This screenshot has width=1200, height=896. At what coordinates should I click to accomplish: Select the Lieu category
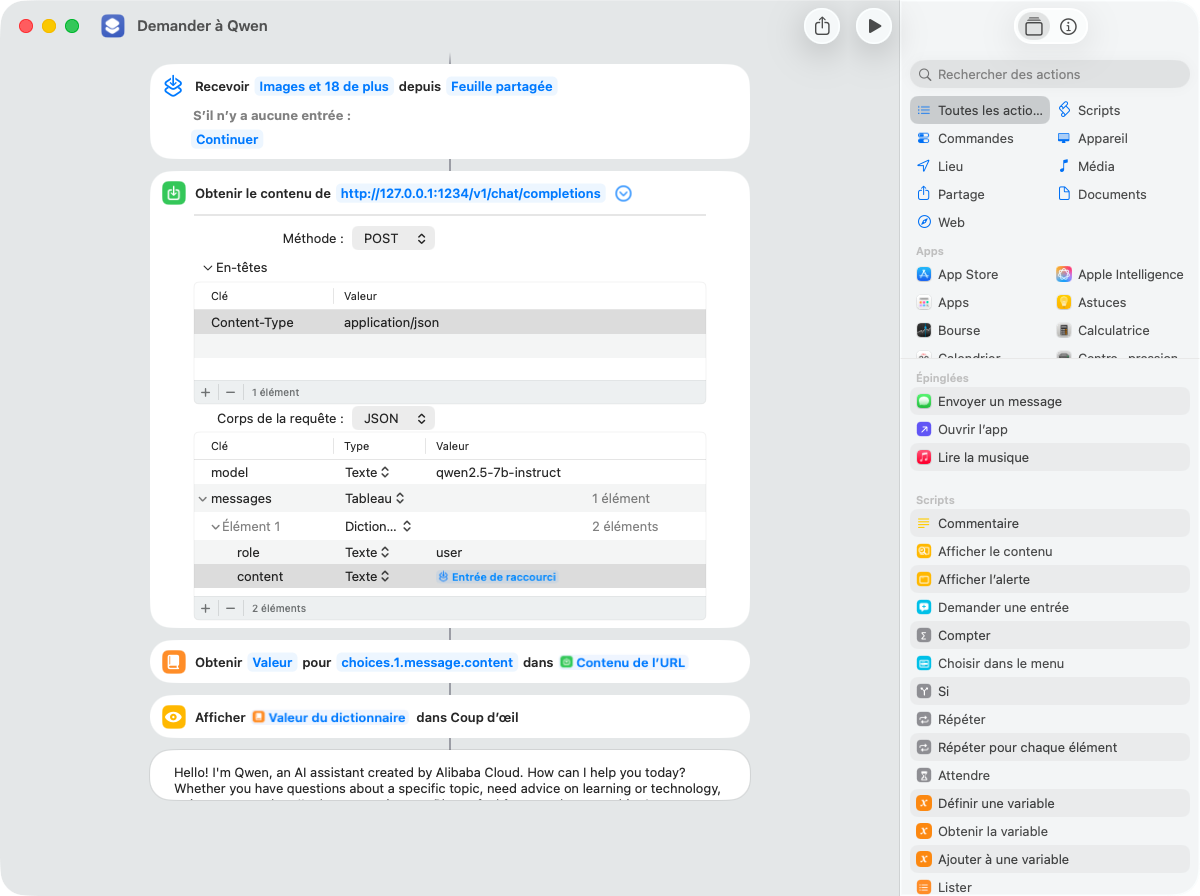pyautogui.click(x=940, y=166)
